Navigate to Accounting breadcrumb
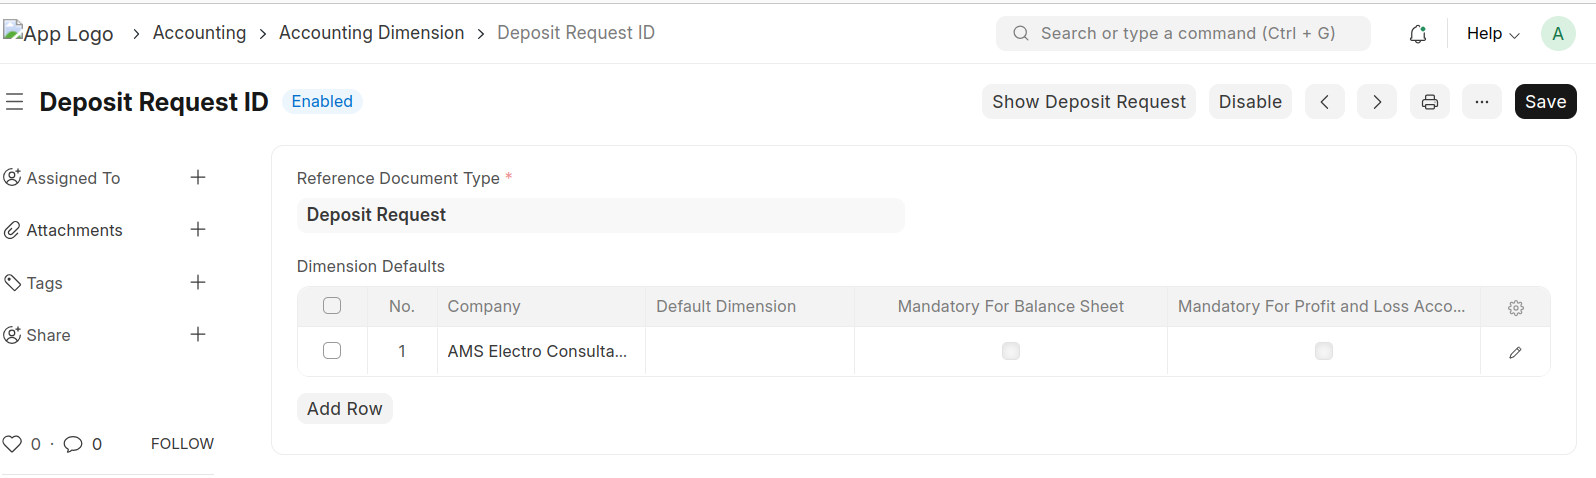Screen dimensions: 1596x478 click(199, 33)
